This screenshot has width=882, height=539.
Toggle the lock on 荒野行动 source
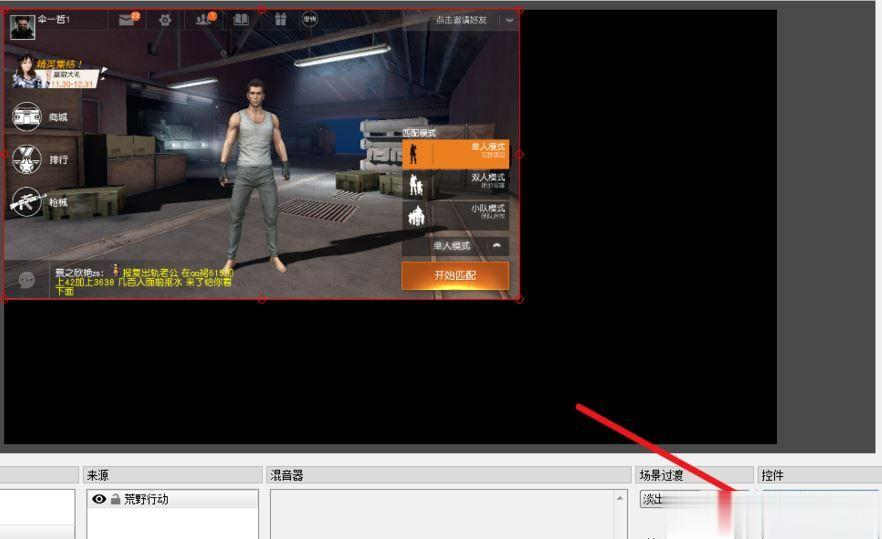click(115, 499)
